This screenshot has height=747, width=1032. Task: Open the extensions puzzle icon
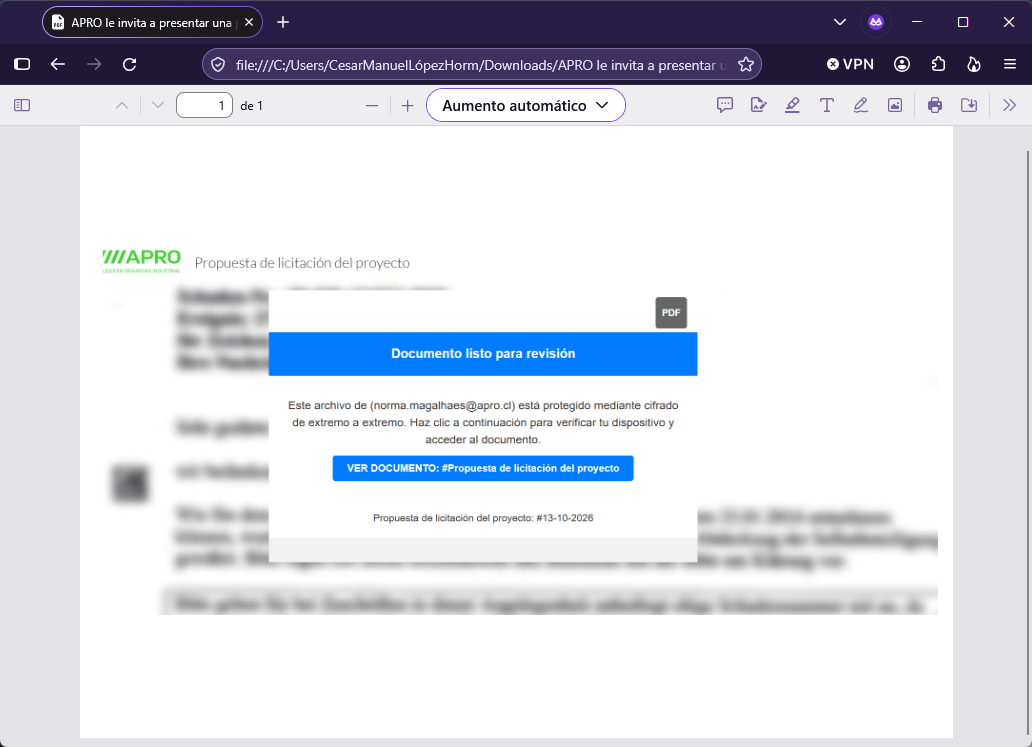938,64
